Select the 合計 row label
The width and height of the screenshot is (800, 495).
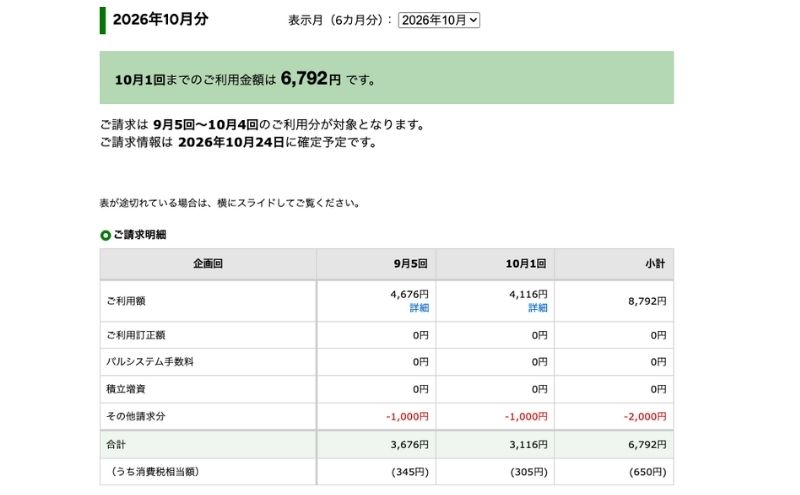116,444
